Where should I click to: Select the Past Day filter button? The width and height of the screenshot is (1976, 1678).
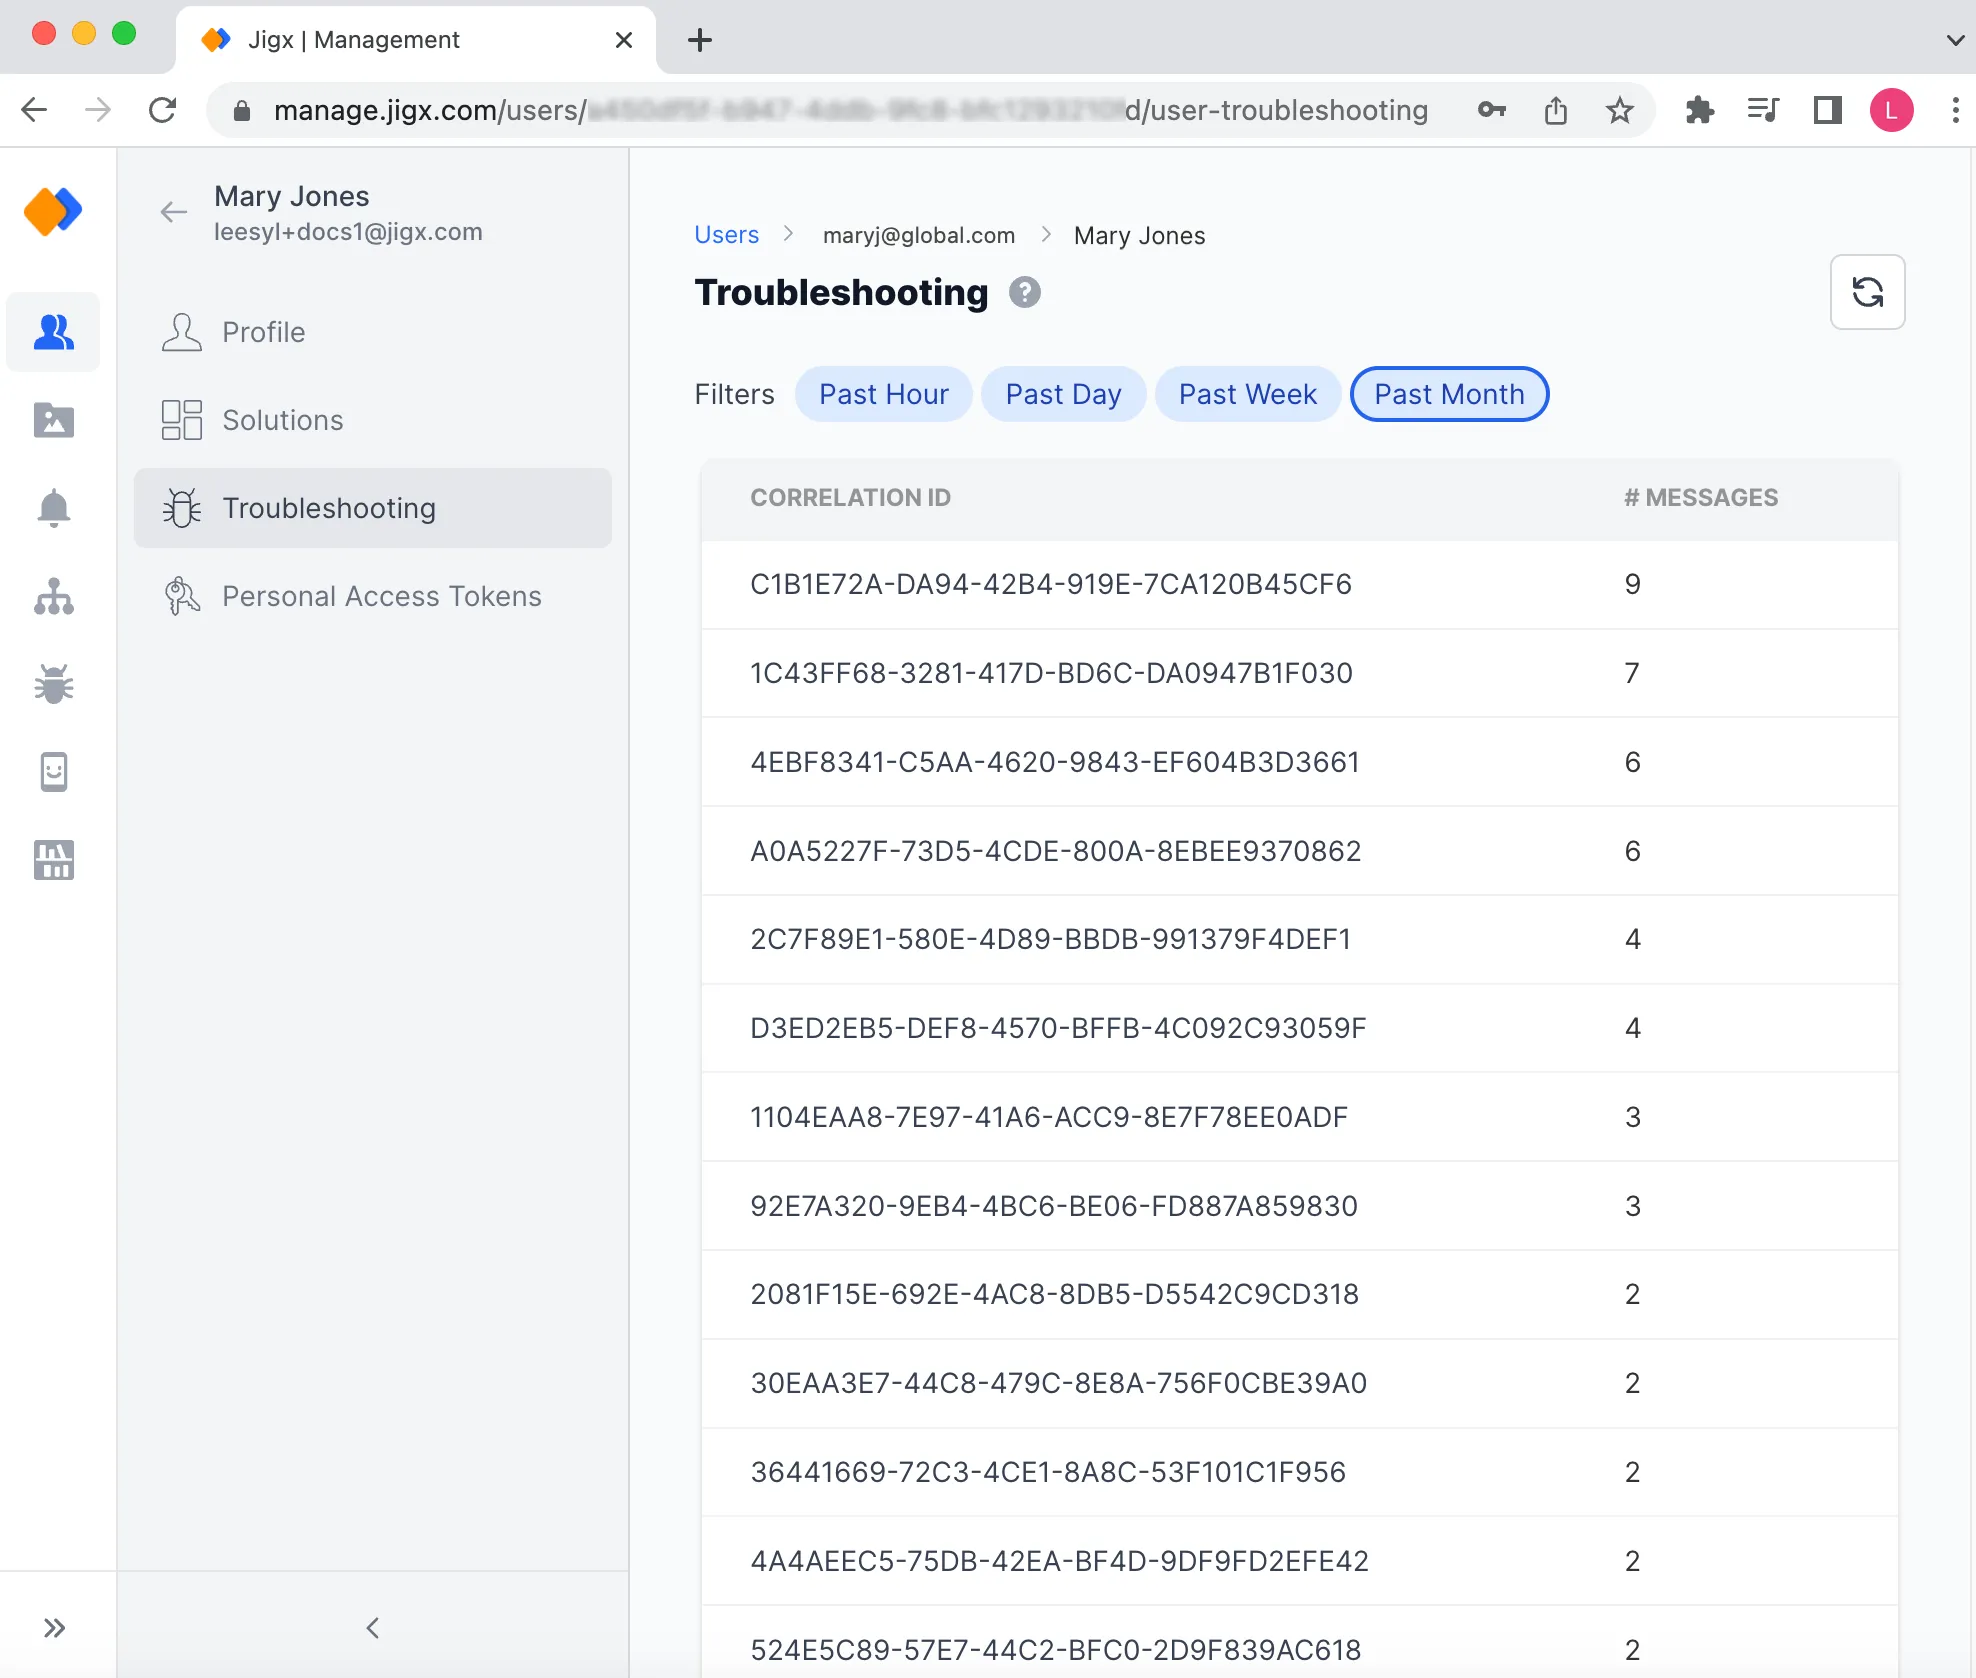coord(1062,395)
